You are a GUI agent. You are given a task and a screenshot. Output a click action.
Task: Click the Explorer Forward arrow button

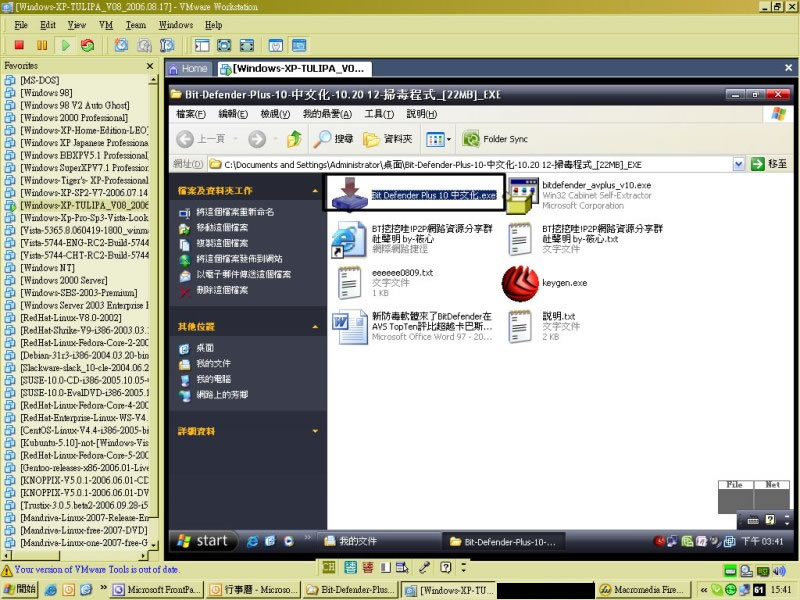[257, 139]
